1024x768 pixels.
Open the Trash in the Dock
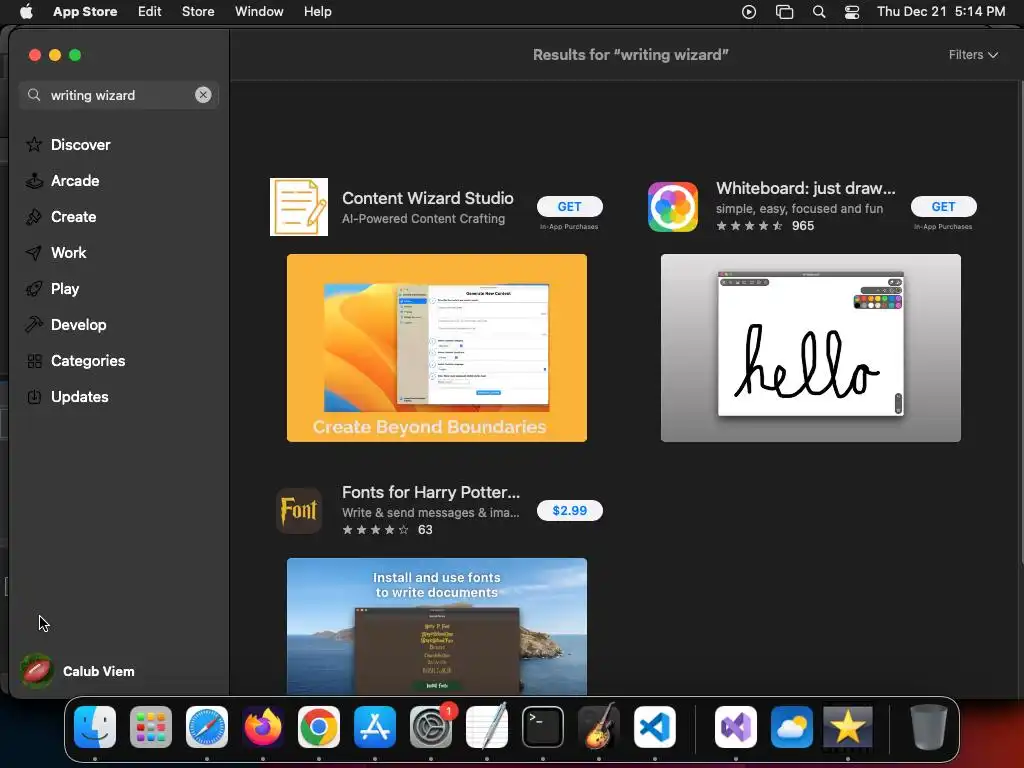(929, 727)
